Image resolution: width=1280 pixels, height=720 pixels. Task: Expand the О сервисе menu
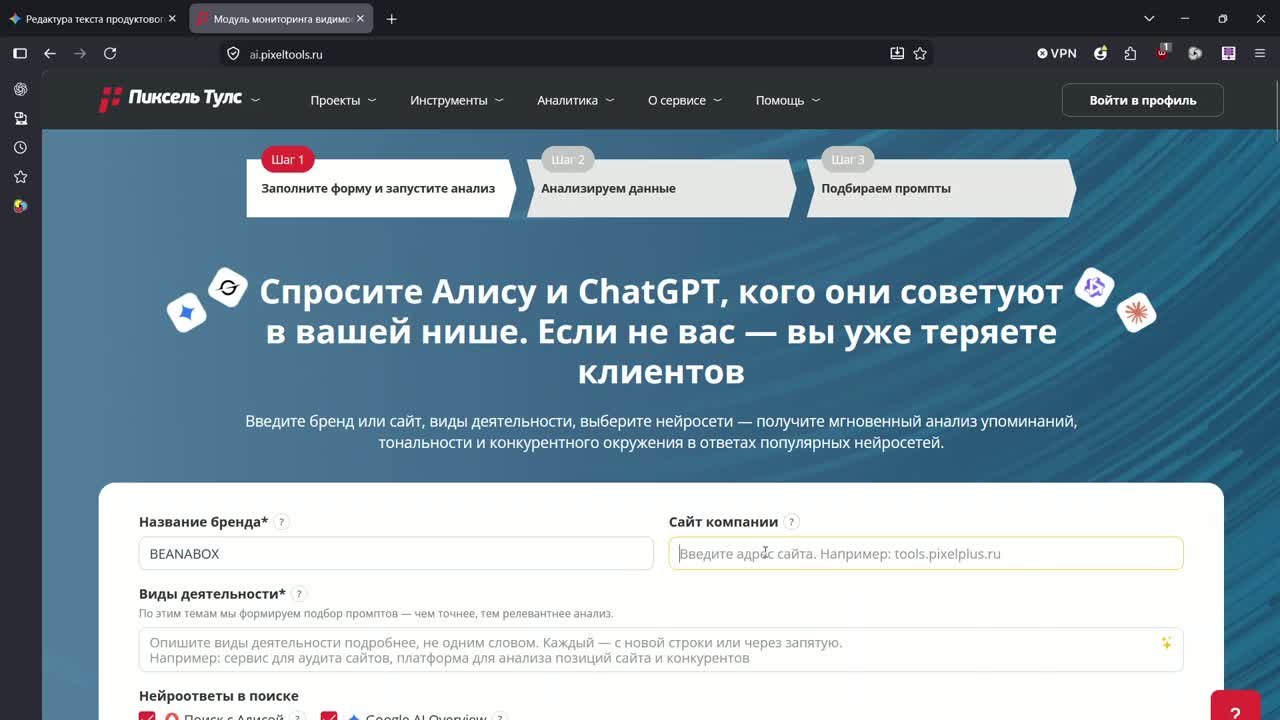(x=685, y=100)
